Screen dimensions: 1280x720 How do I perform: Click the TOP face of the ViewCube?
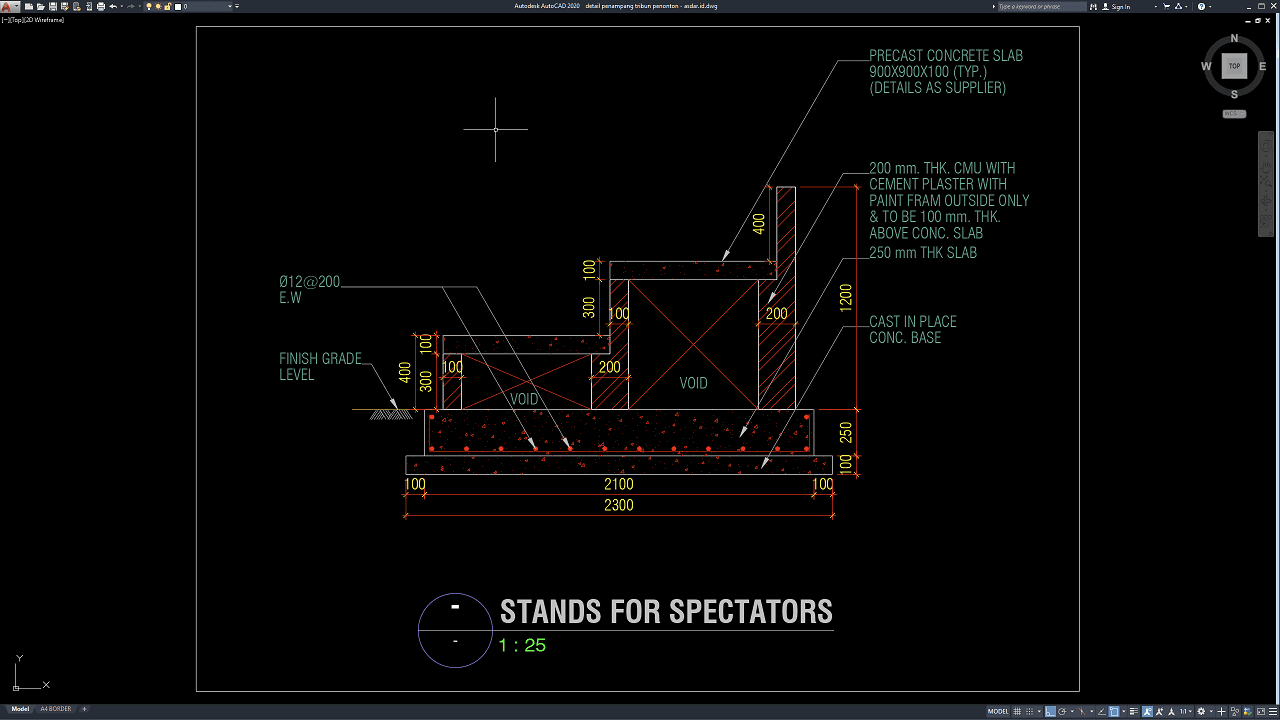pyautogui.click(x=1234, y=66)
